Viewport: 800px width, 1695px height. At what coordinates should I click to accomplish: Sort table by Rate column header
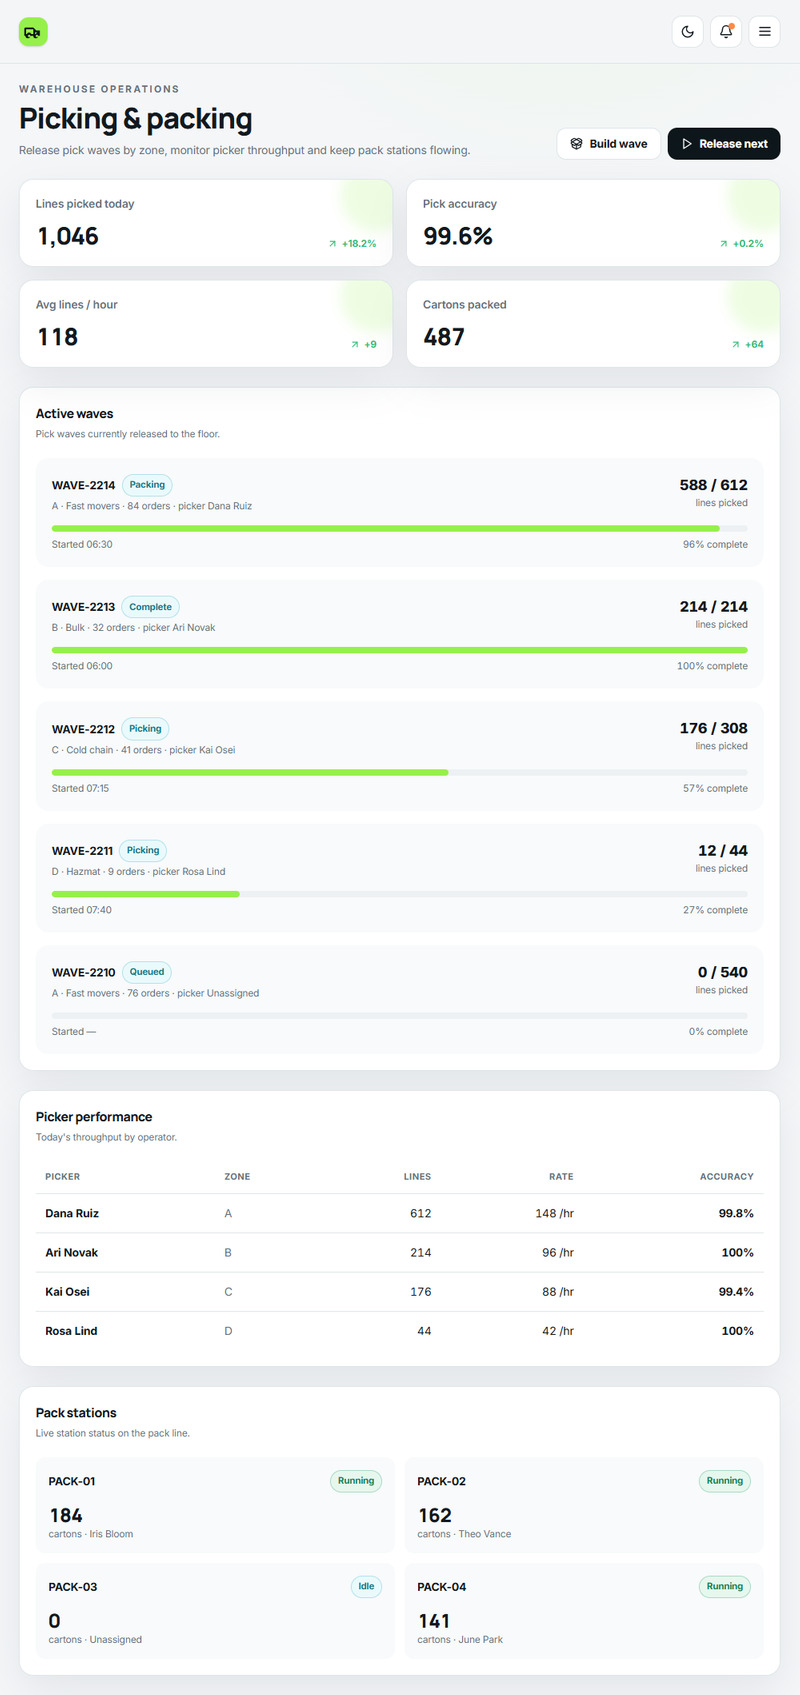[x=561, y=1177]
